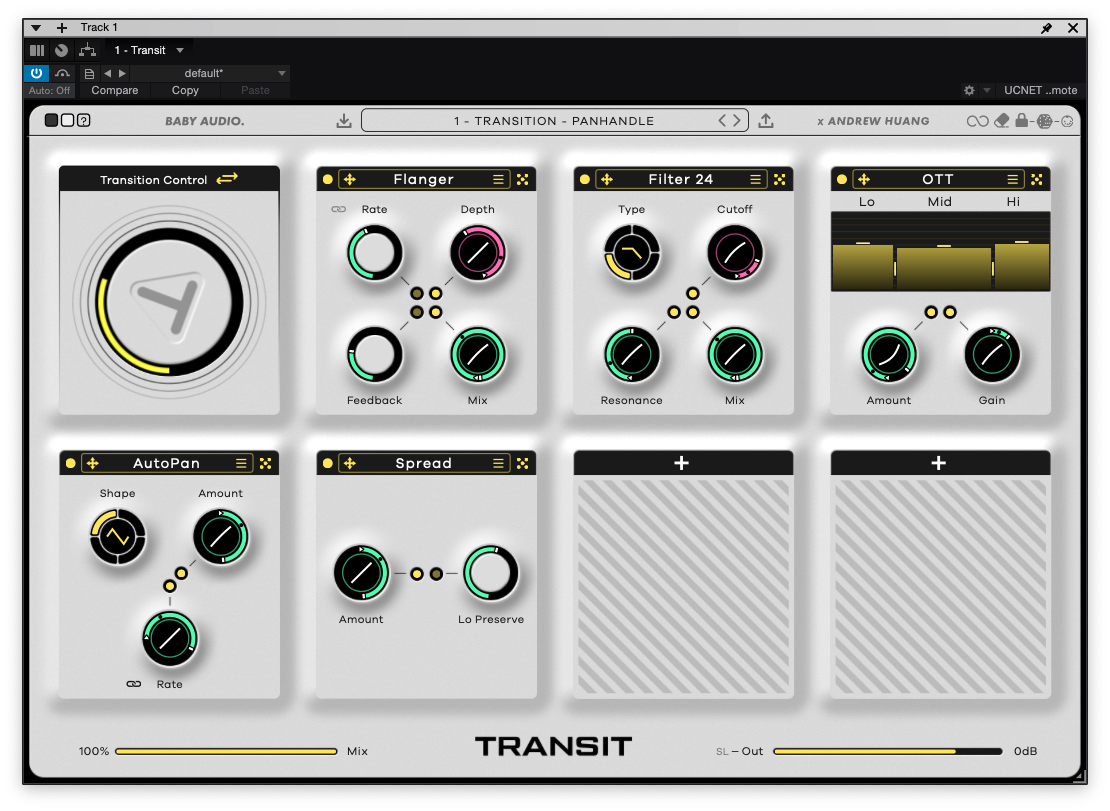Add new item with plus in title bar
The height and width of the screenshot is (811, 1110).
[62, 28]
